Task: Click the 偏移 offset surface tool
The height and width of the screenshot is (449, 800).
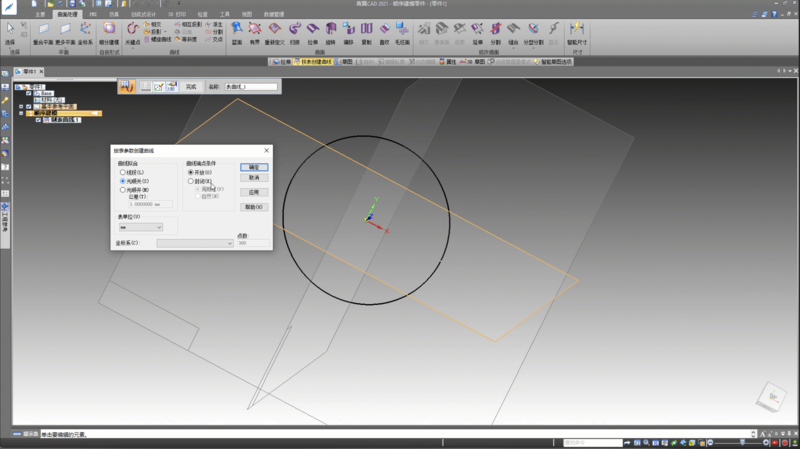Action: pos(348,33)
